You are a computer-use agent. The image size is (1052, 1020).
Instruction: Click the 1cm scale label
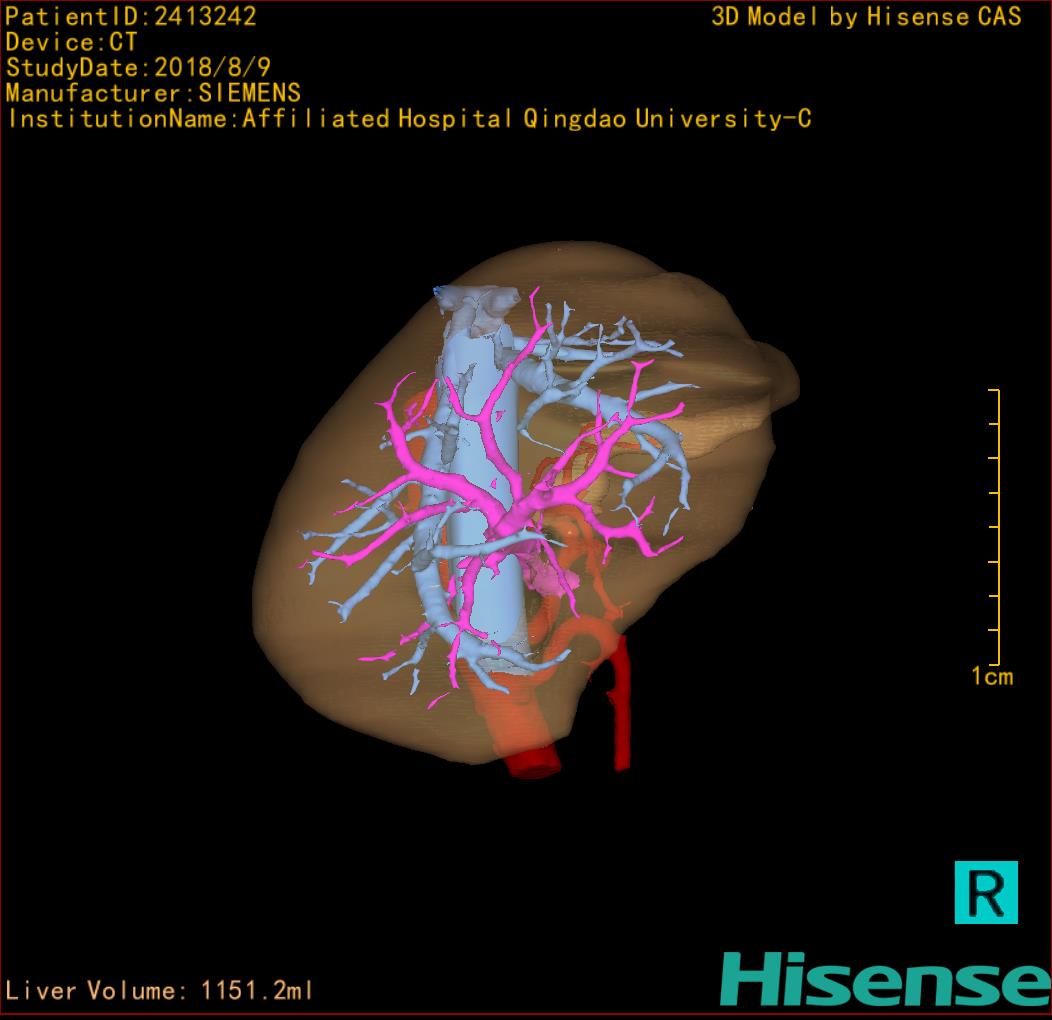(x=991, y=677)
